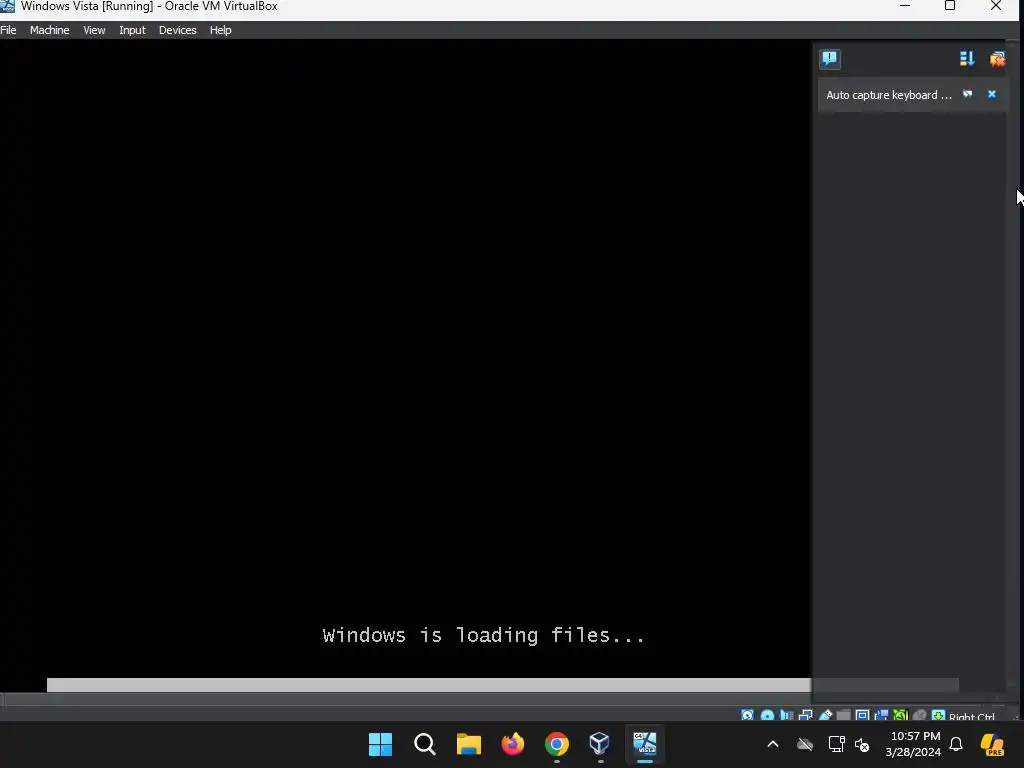Open File Explorer from the taskbar
Screen dimensions: 1024x768
pos(468,744)
